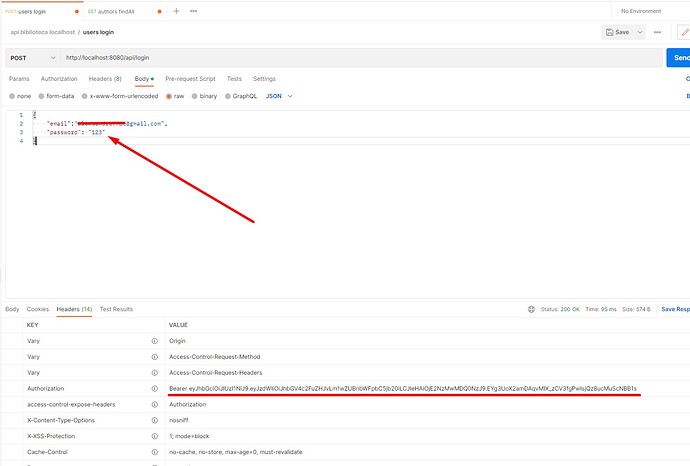Click the Save Response link
The width and height of the screenshot is (690, 466).
point(675,309)
